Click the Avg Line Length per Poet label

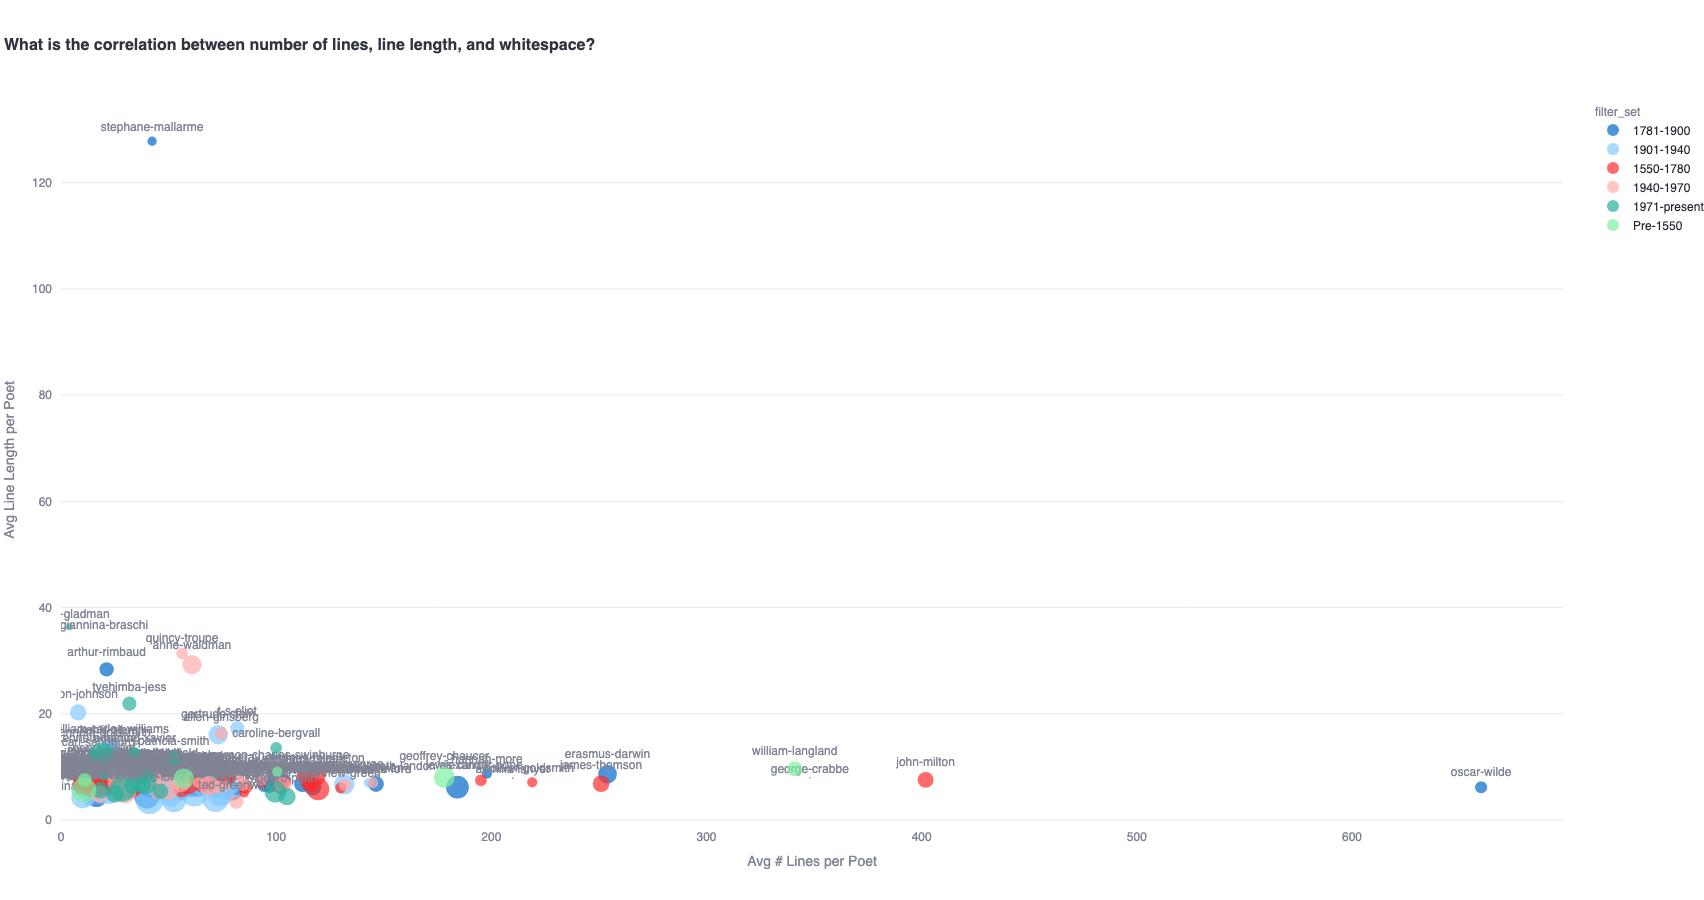coord(11,459)
